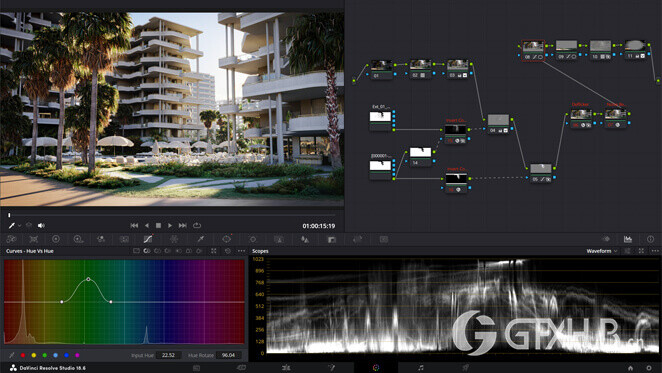Image resolution: width=662 pixels, height=373 pixels.
Task: Switch to the Fairlight page
Action: (x=421, y=368)
